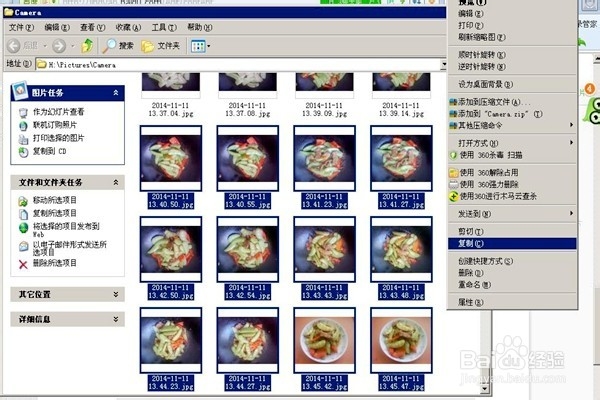The image size is (600, 400).
Task: Choose 设为桌面背景(B) entry
Action: coord(512,84)
